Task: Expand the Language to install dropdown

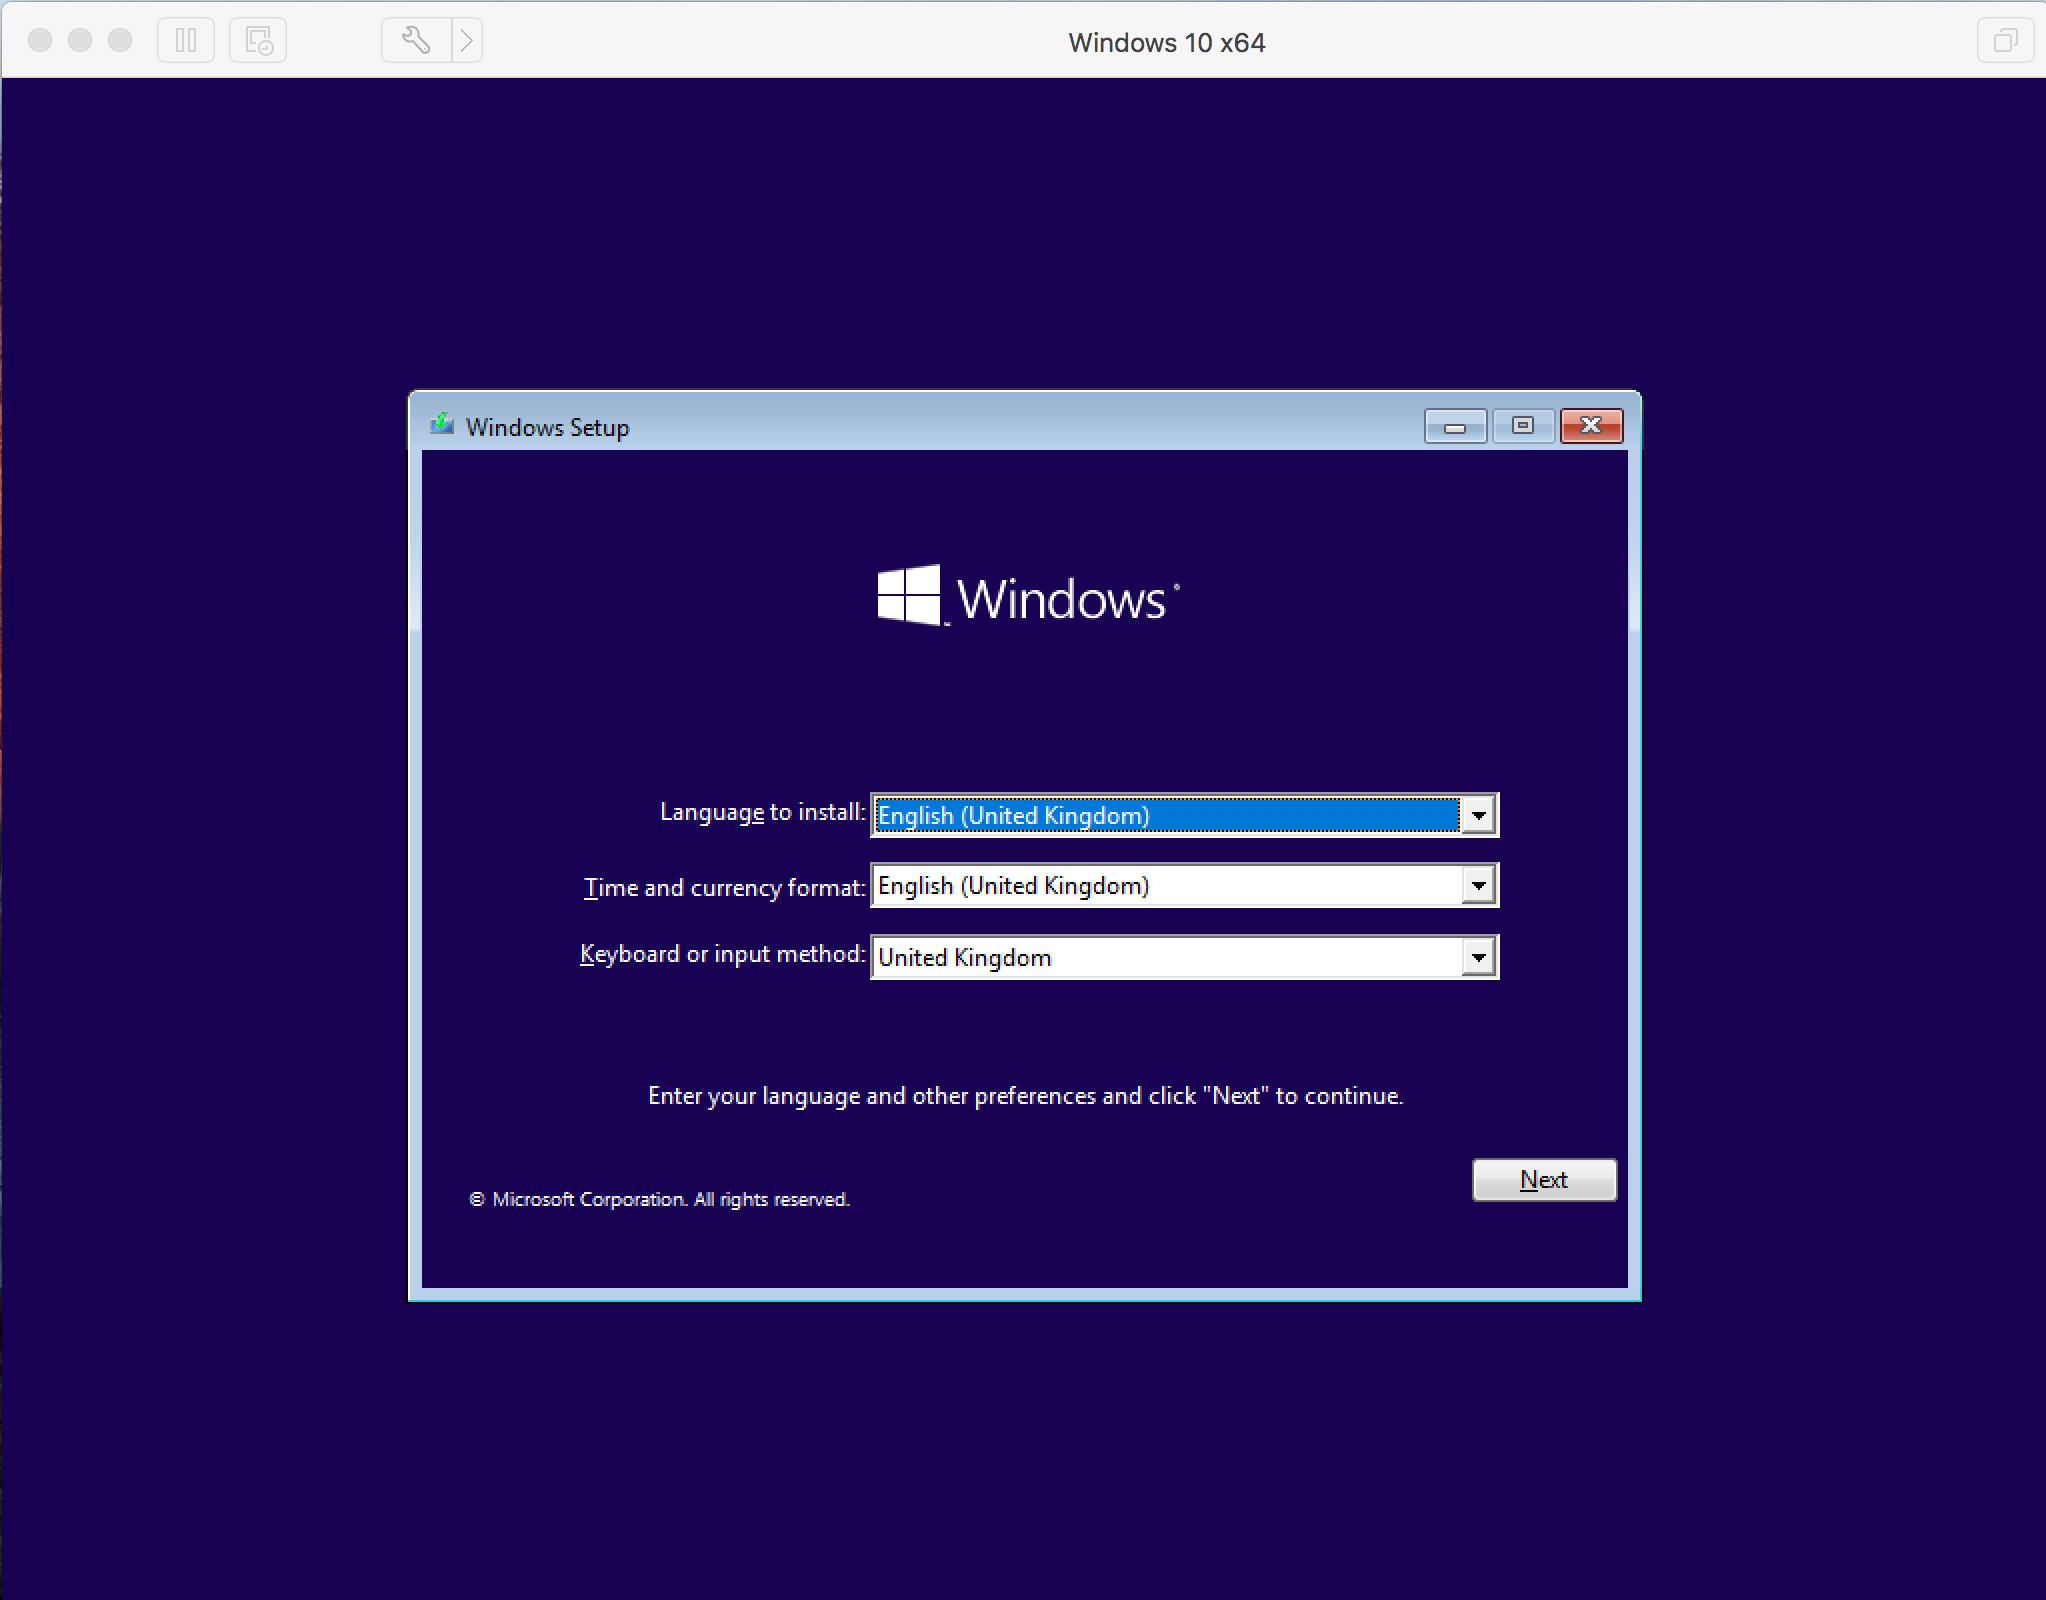Action: [x=1476, y=814]
